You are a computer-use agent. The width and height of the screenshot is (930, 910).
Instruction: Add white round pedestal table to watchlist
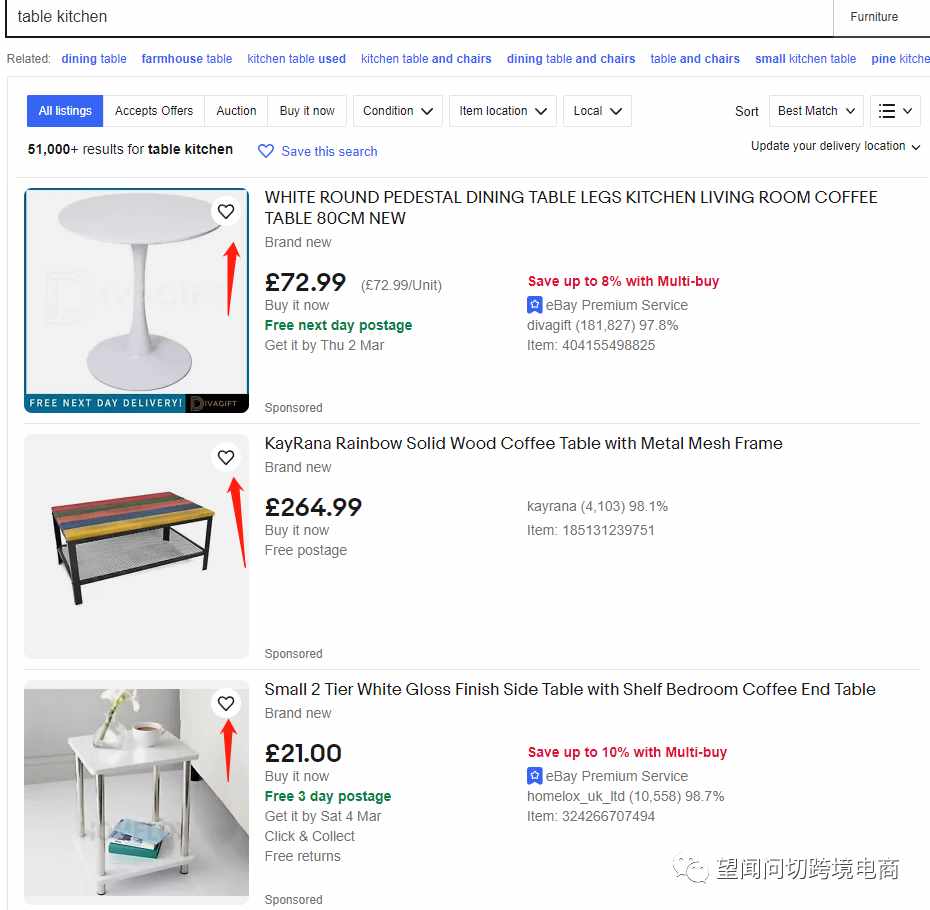pos(225,211)
